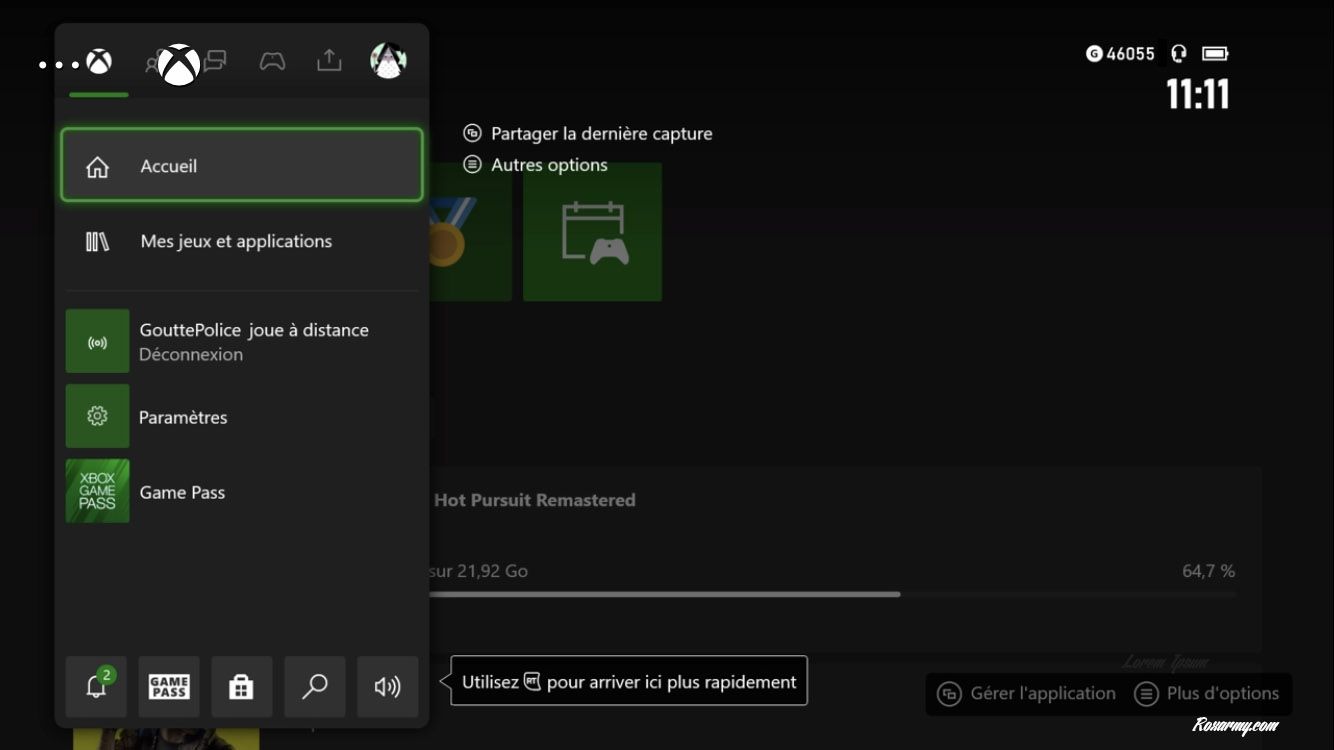The height and width of the screenshot is (750, 1334).
Task: Open the audio volume speaker icon
Action: [387, 687]
